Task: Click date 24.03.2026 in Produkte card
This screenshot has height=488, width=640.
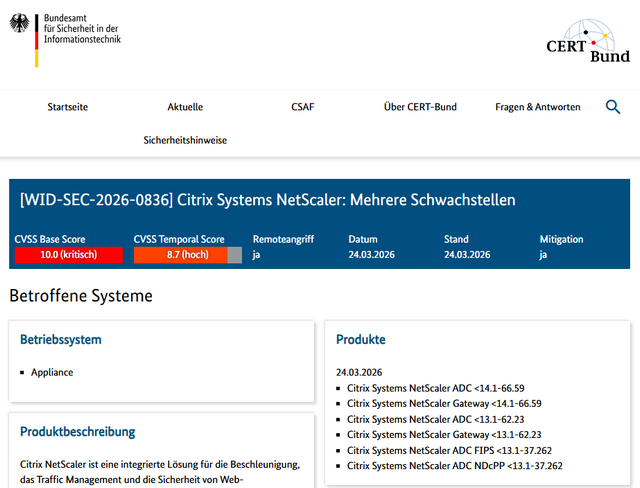Action: point(359,372)
